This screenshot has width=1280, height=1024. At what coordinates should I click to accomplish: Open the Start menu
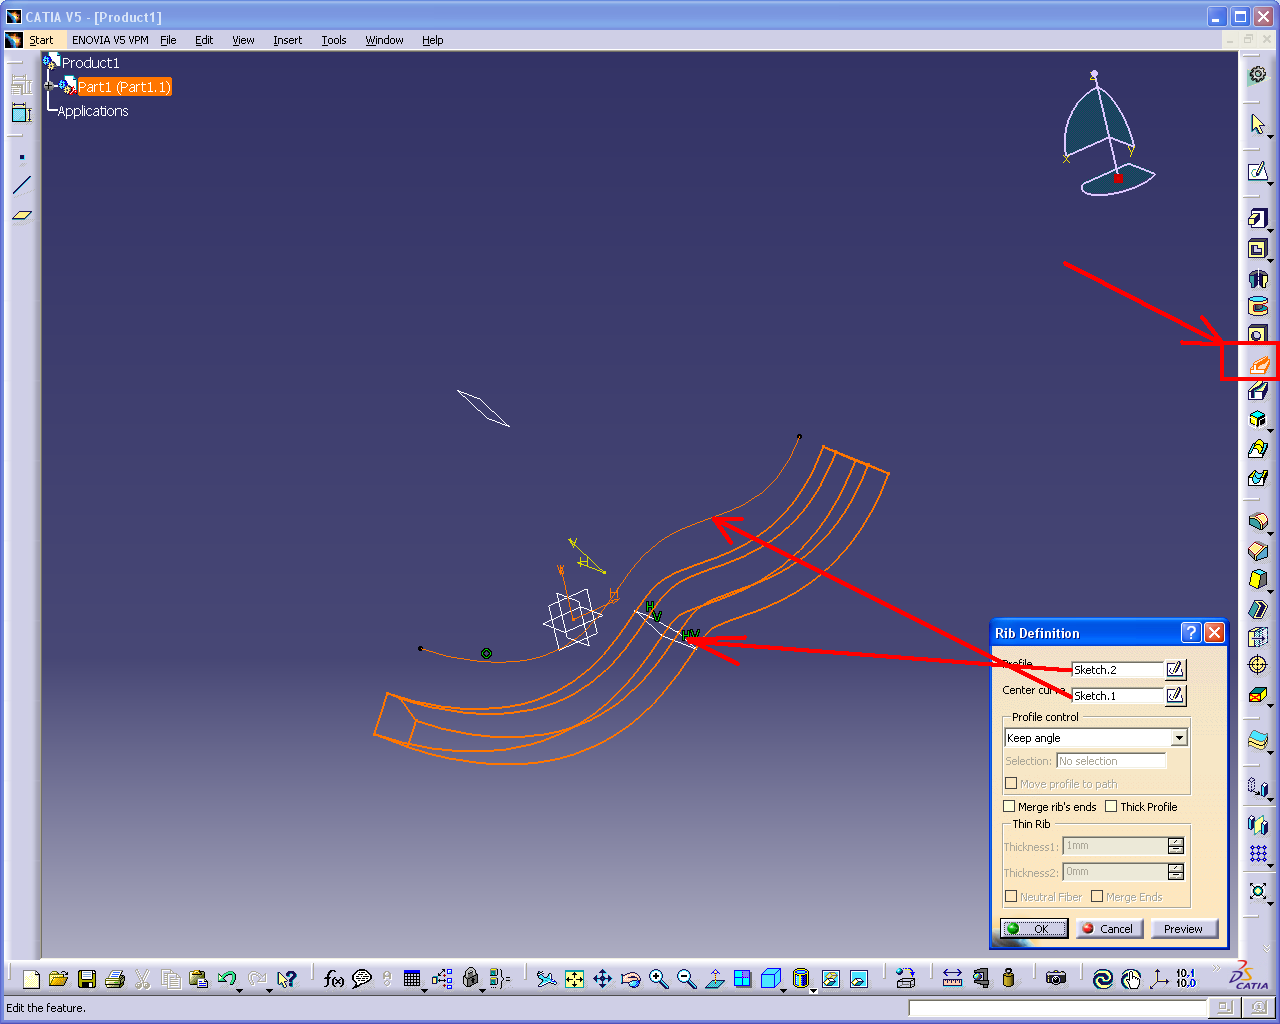click(x=41, y=40)
